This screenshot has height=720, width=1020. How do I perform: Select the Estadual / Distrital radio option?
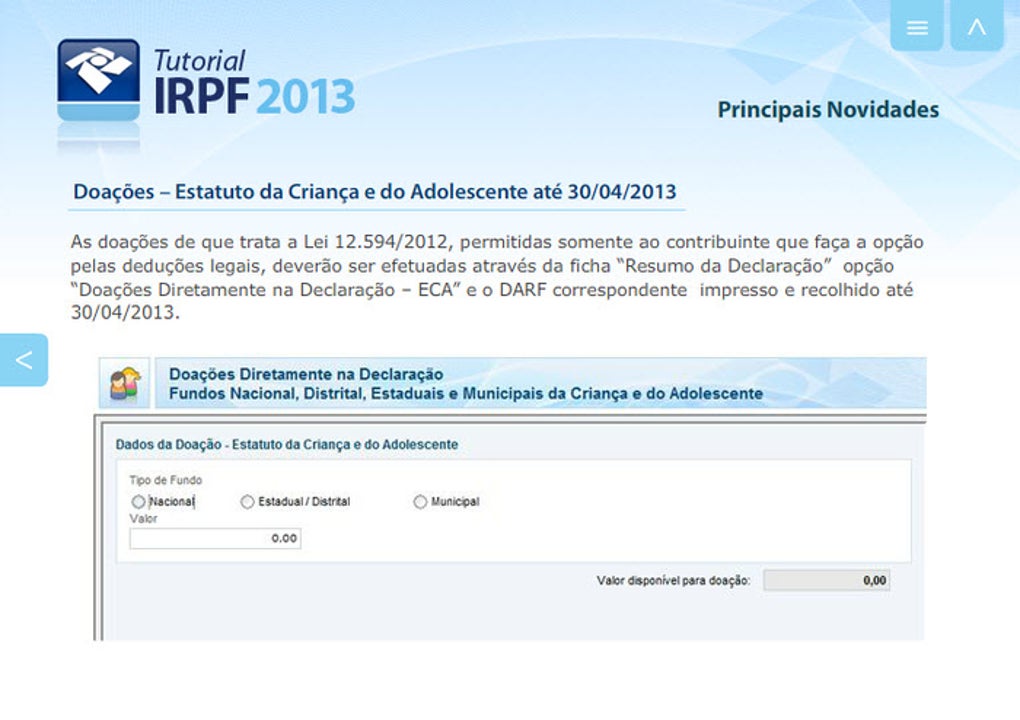pyautogui.click(x=247, y=501)
